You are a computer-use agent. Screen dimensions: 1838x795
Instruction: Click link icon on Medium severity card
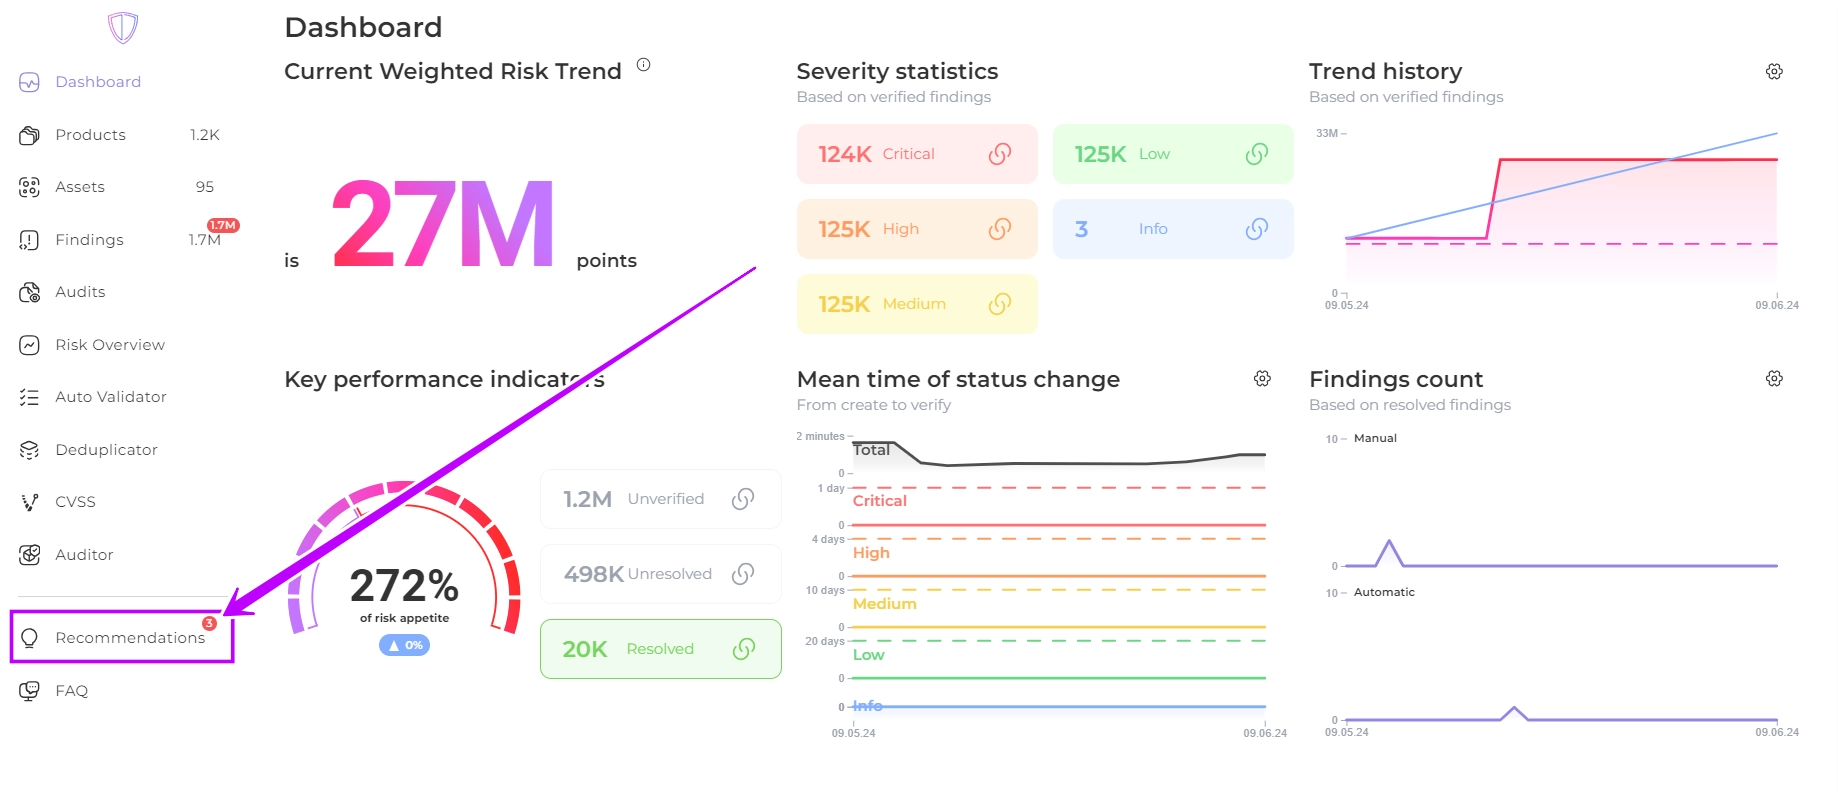(x=1000, y=304)
